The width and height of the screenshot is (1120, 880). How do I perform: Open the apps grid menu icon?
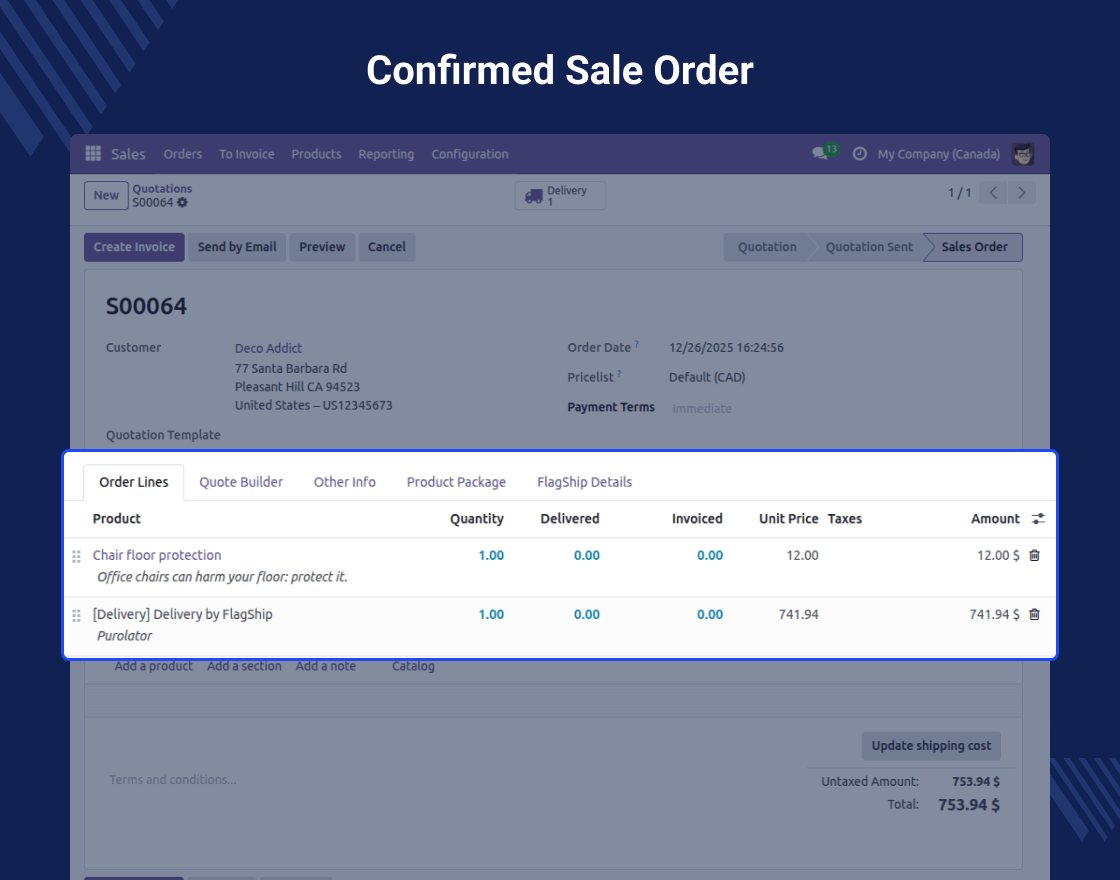[93, 154]
